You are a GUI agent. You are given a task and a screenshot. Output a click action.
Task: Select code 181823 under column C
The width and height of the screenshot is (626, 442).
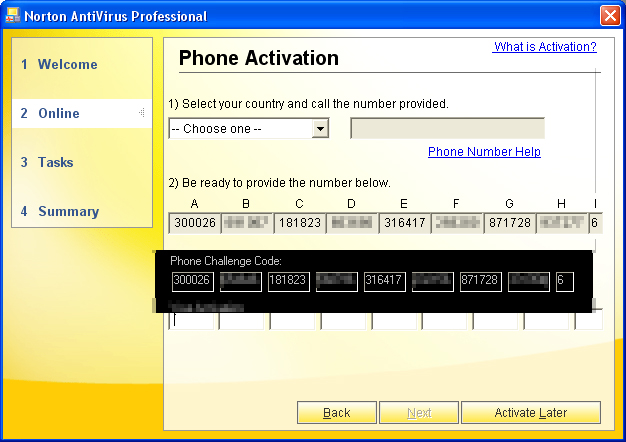pyautogui.click(x=299, y=223)
